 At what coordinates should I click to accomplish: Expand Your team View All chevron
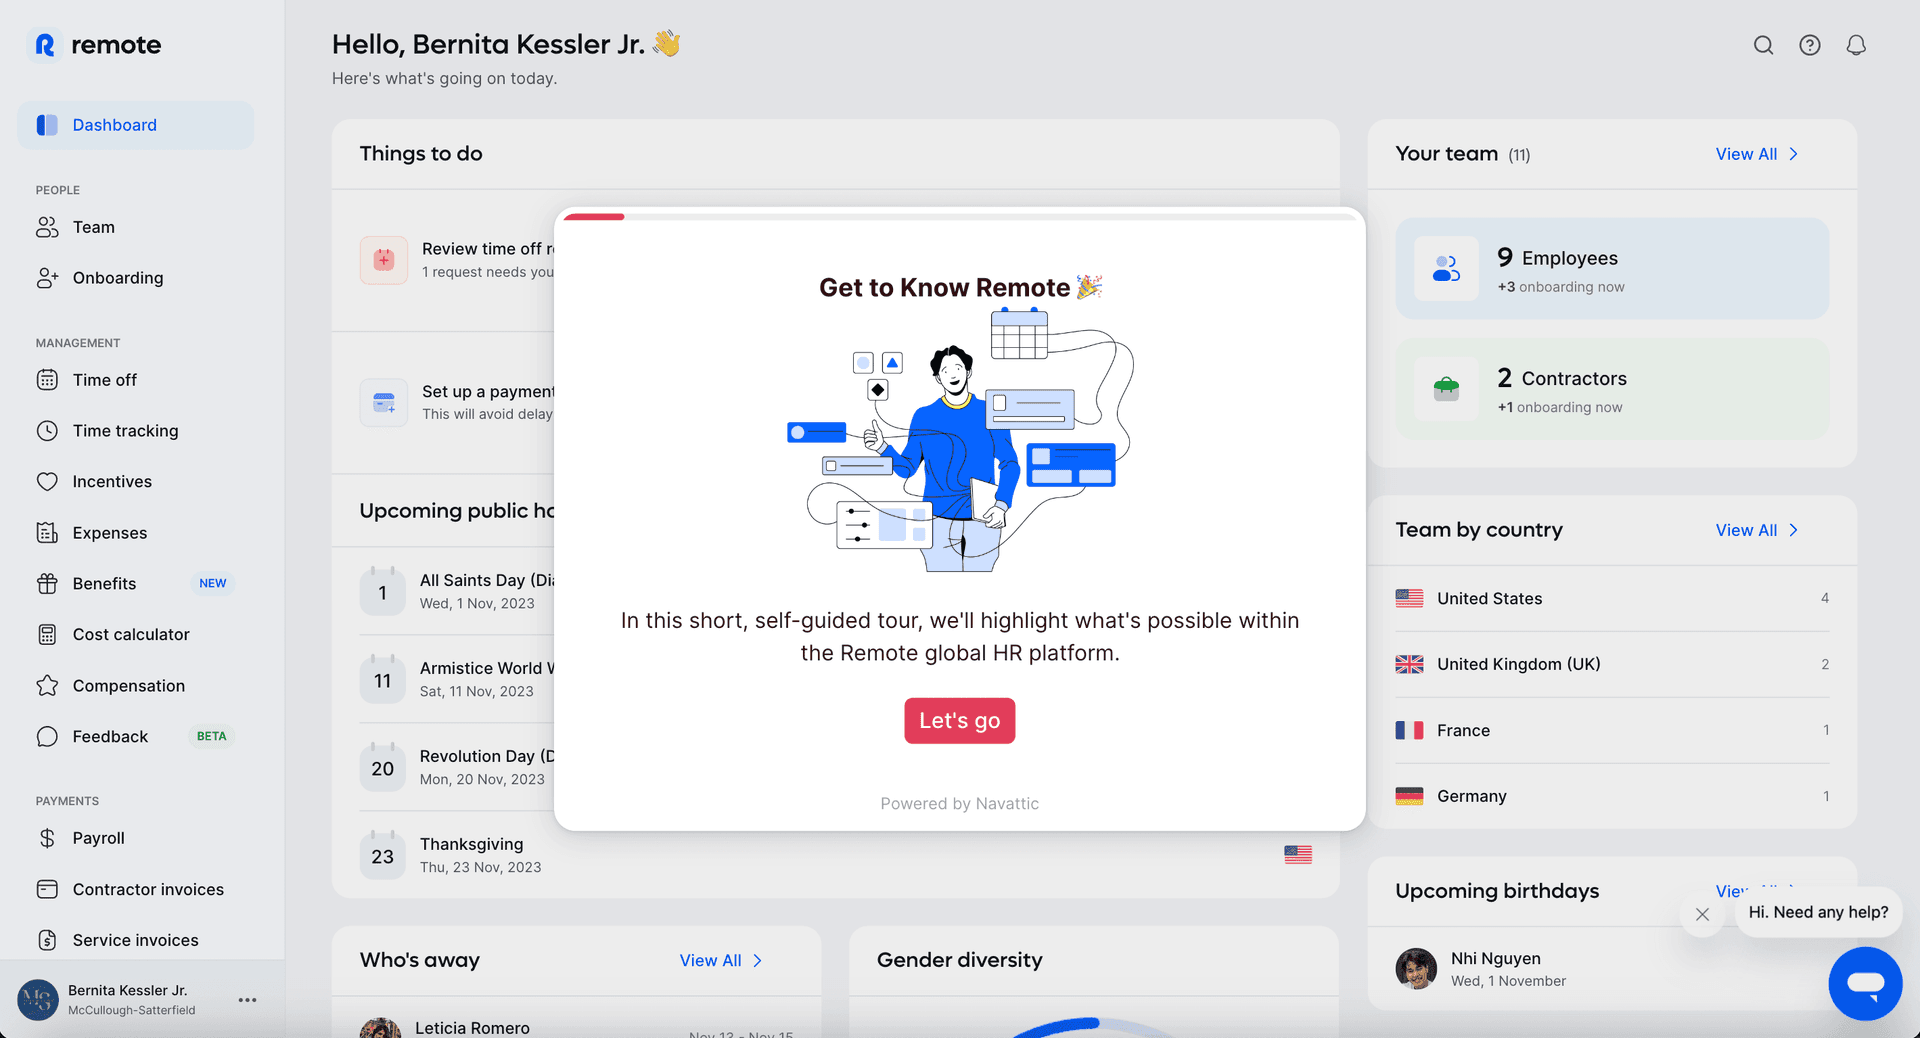1793,154
